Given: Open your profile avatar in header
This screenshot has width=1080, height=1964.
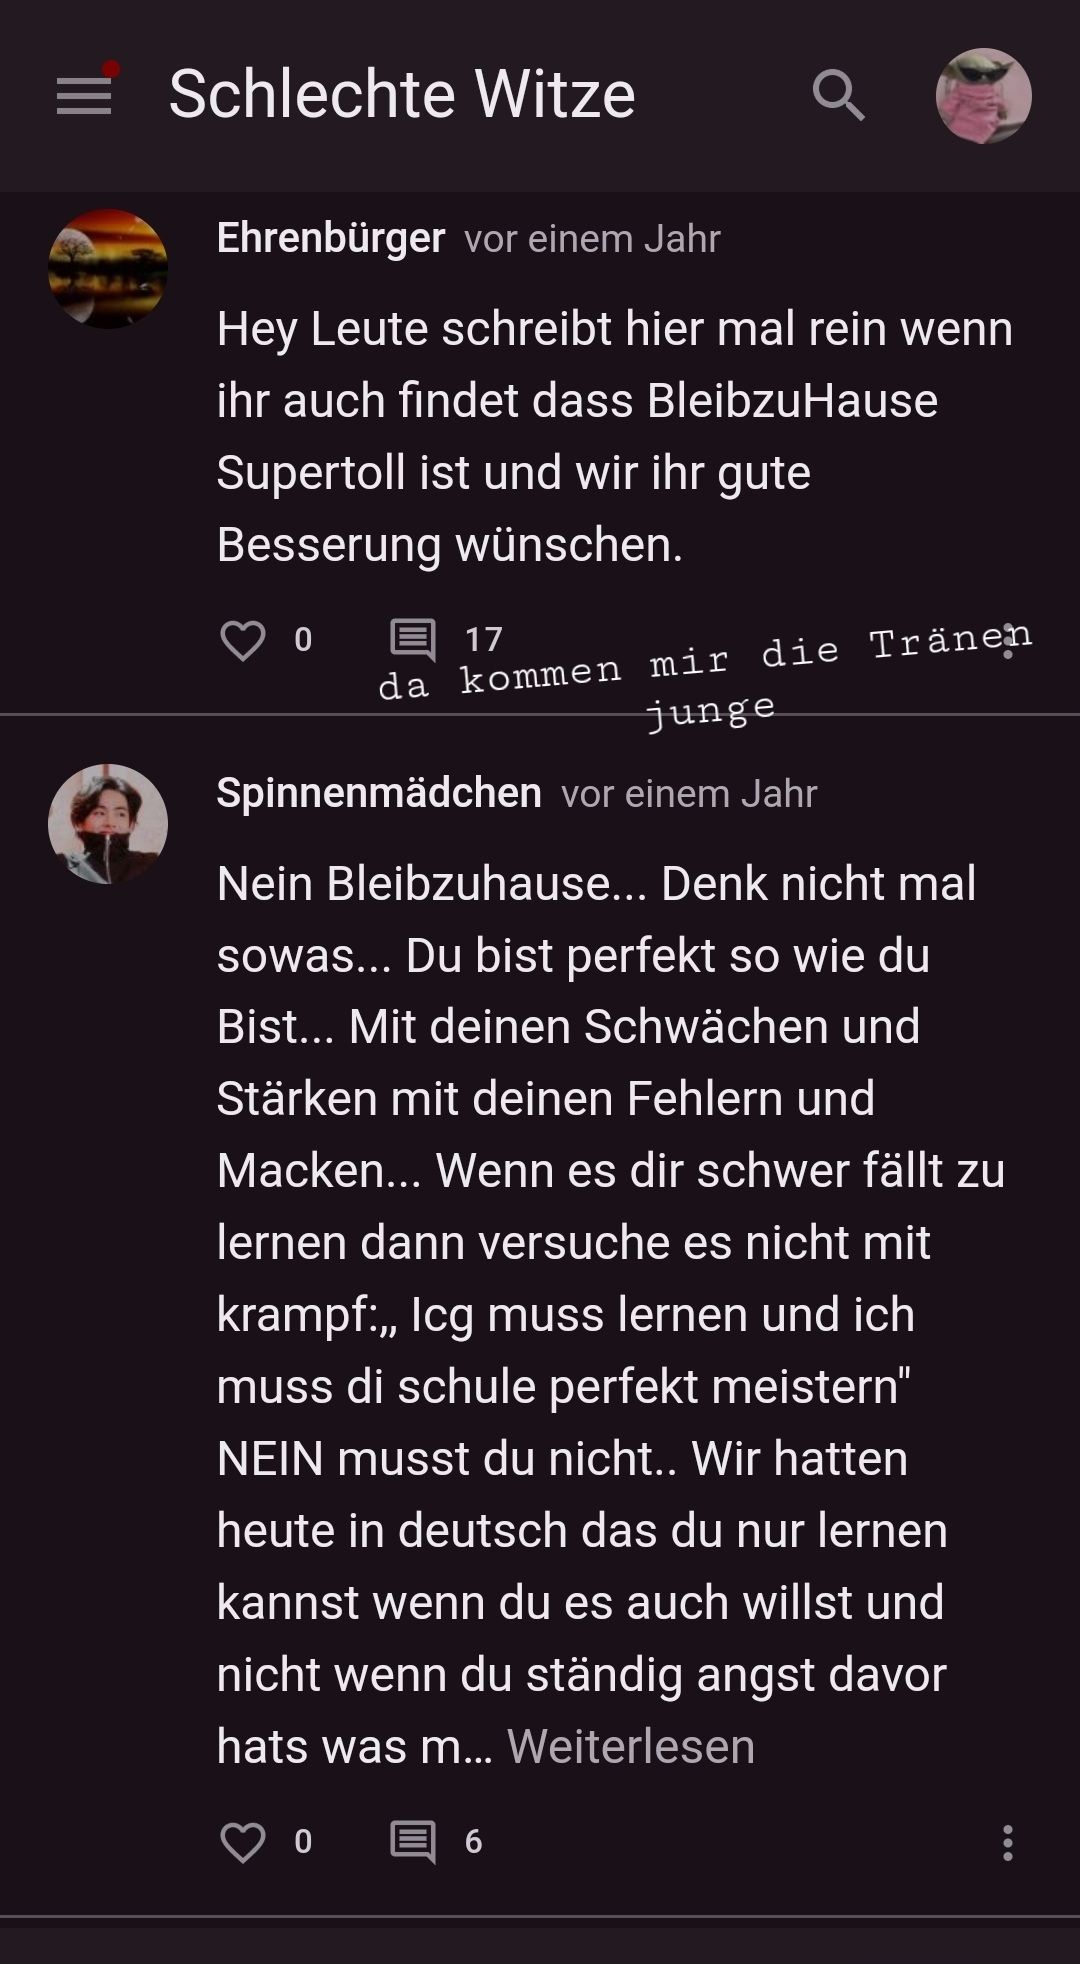Looking at the screenshot, I should [983, 96].
